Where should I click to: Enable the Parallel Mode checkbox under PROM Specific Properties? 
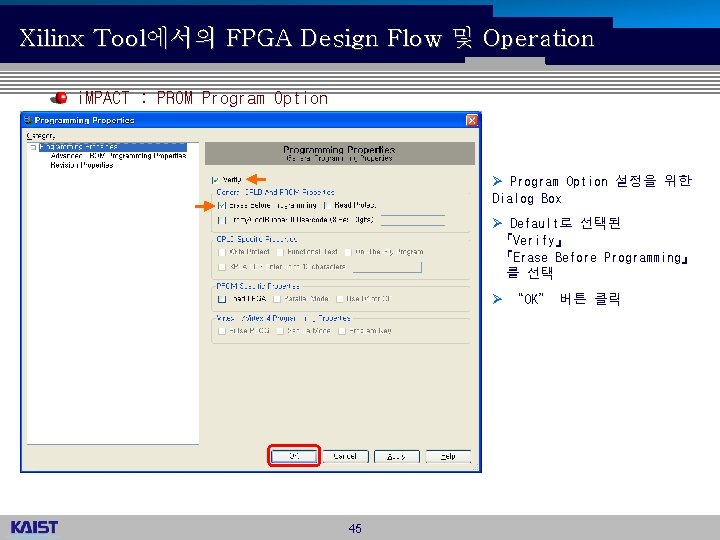tap(277, 299)
